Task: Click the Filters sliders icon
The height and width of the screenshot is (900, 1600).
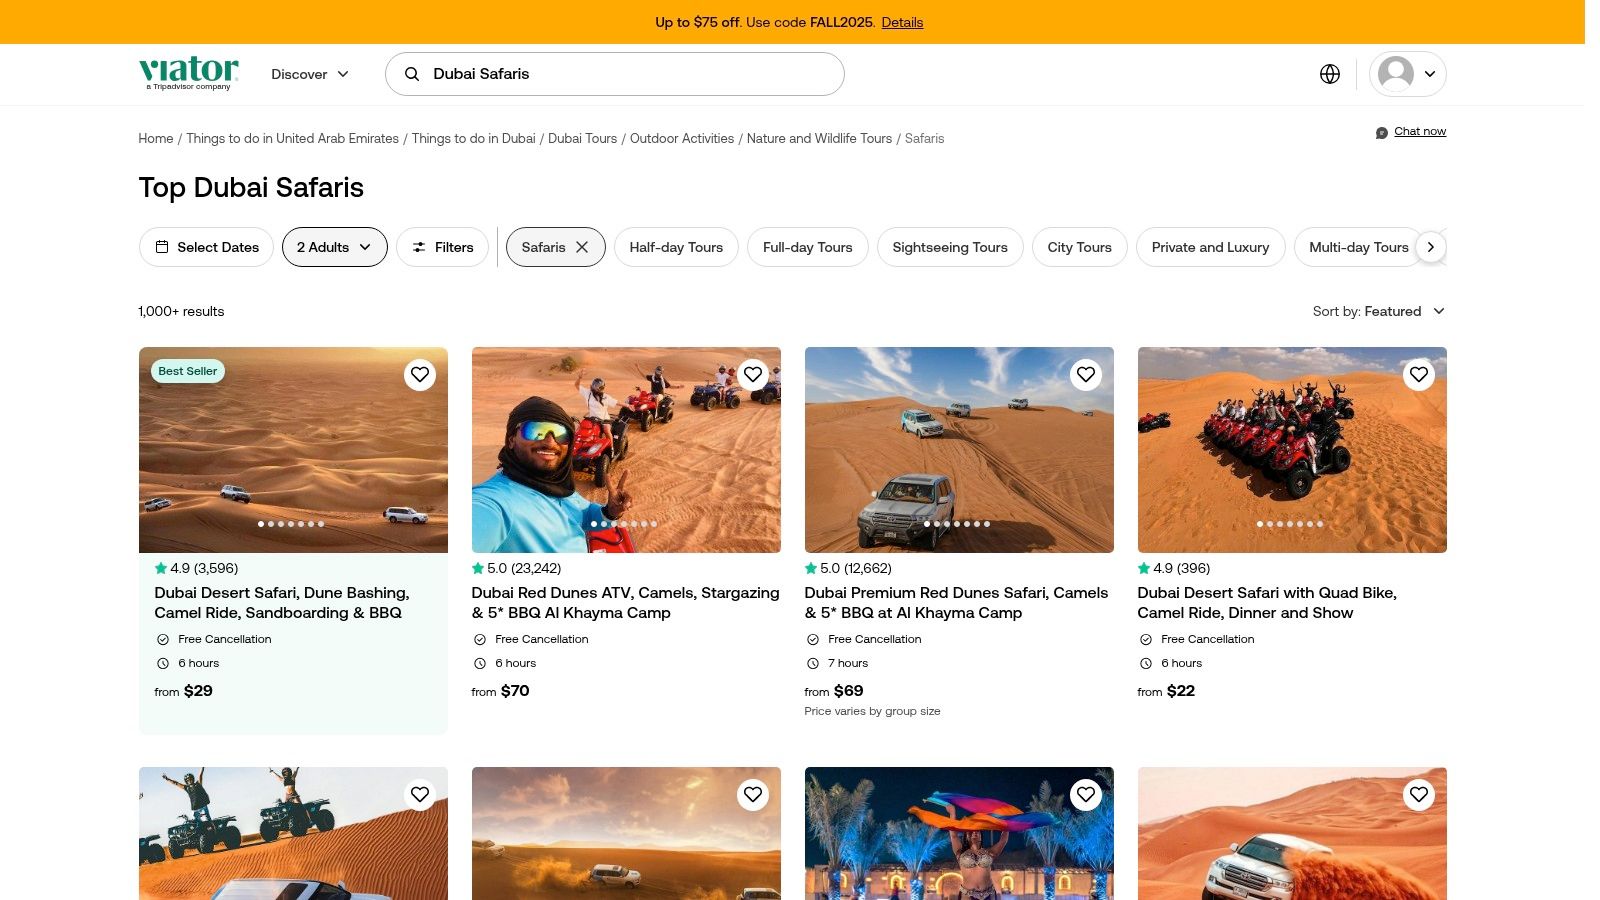Action: pos(421,247)
